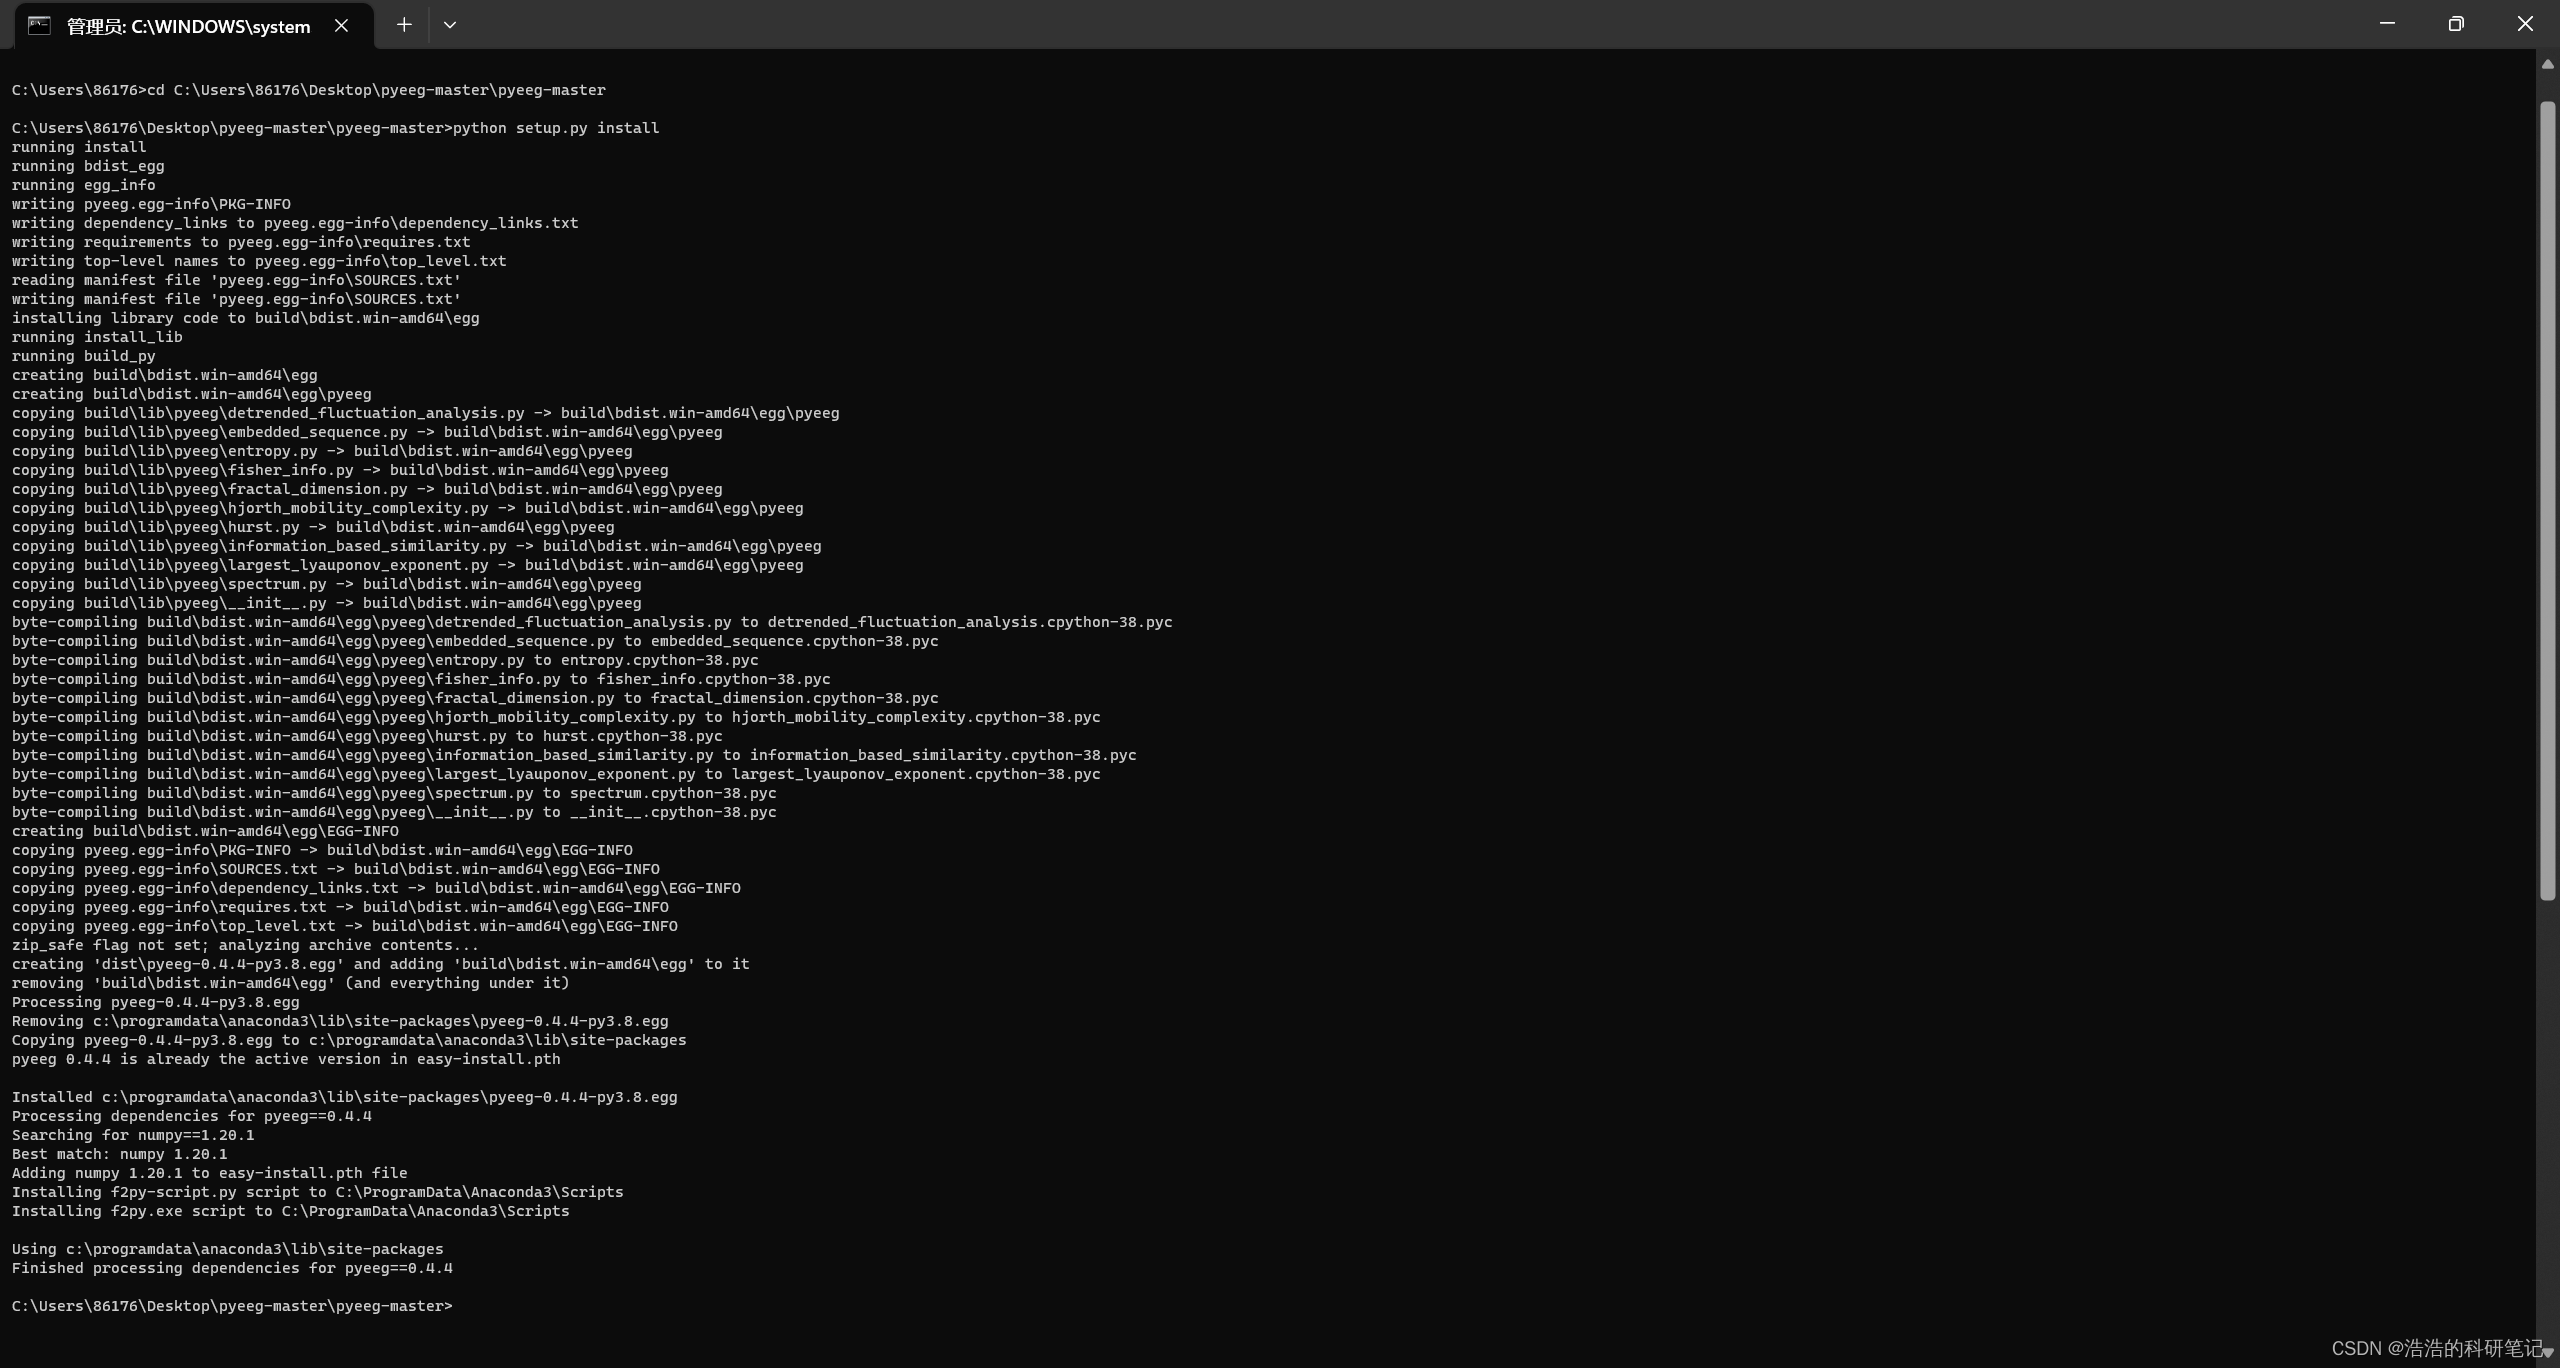This screenshot has width=2560, height=1368.
Task: Expand the new tab profile dropdown
Action: (x=450, y=25)
